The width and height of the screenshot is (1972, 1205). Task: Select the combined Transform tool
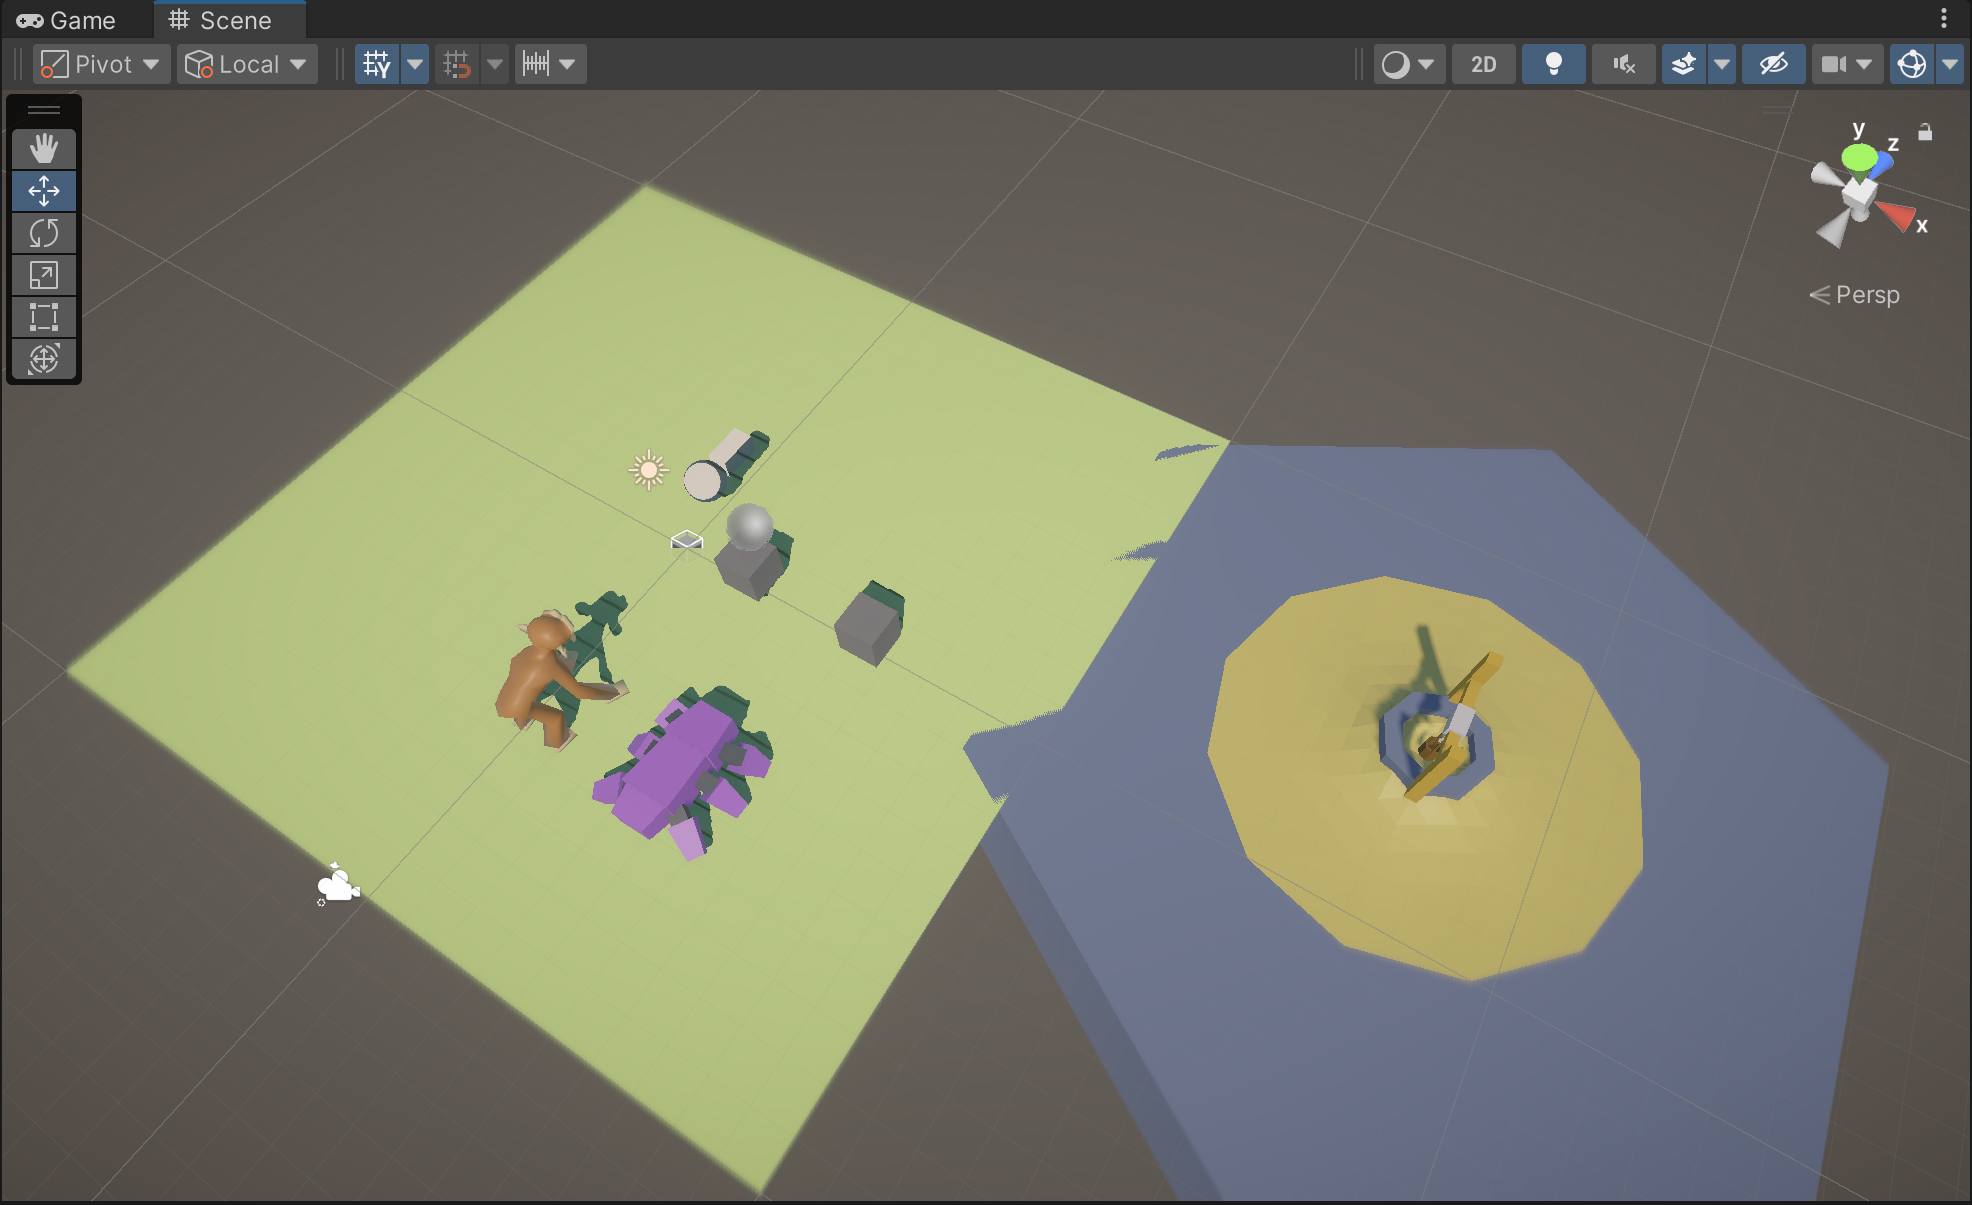[x=43, y=359]
